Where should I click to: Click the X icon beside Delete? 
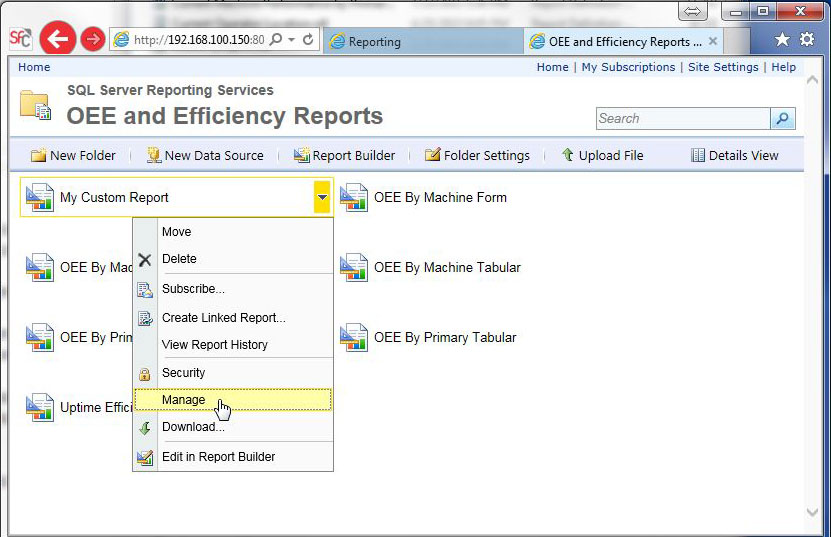(x=145, y=260)
